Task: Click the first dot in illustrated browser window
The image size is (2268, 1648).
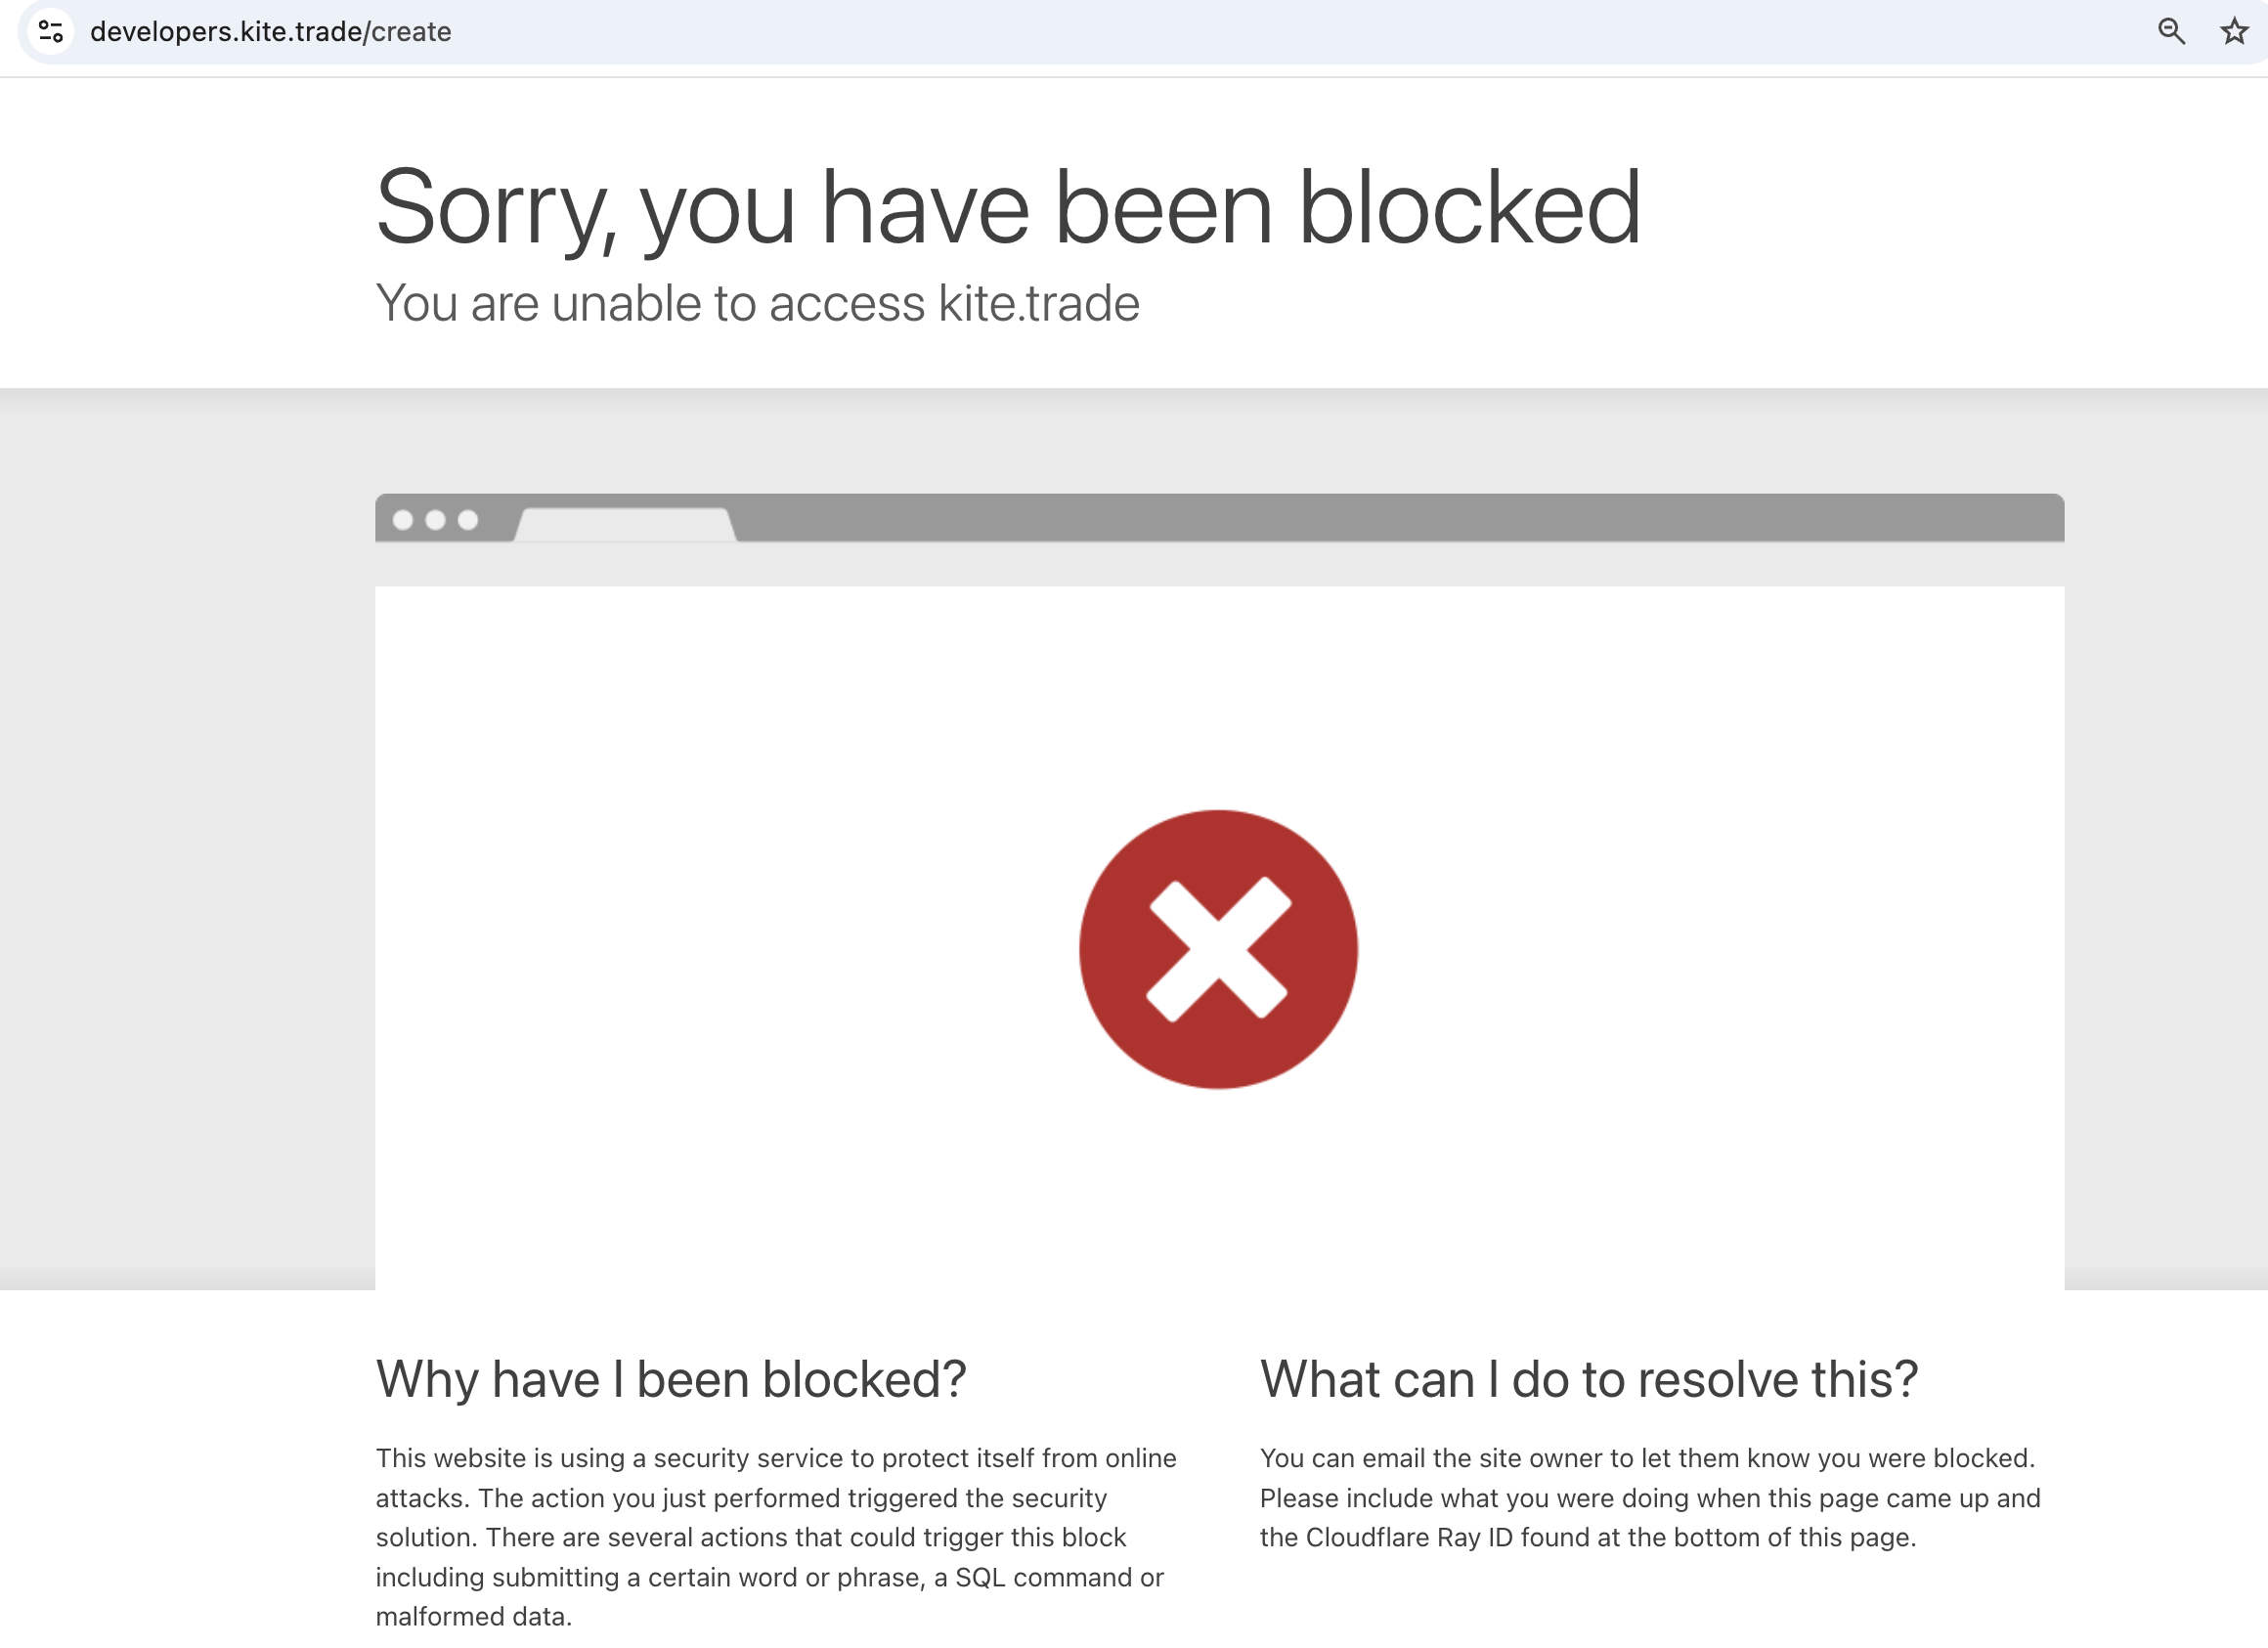Action: [403, 520]
